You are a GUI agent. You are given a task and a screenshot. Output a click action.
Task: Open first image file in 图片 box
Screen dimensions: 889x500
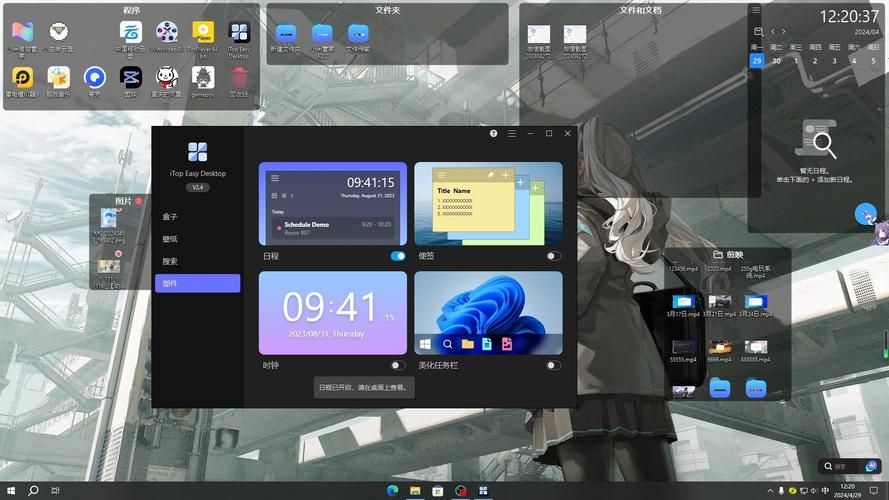108,218
